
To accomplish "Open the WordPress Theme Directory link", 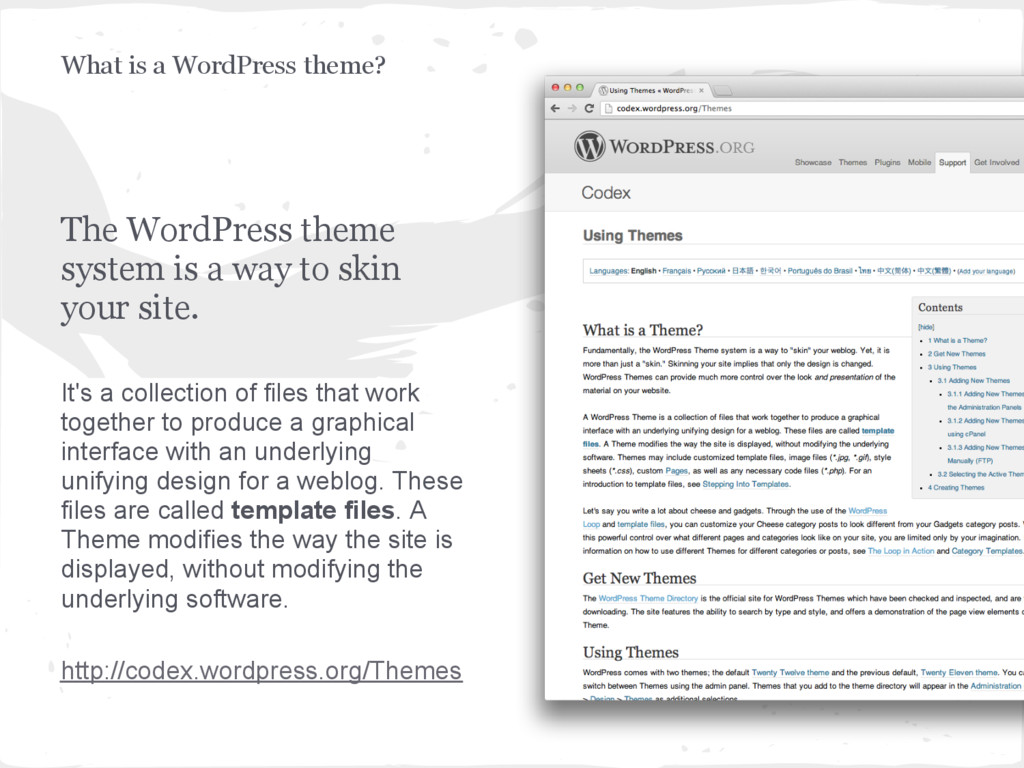I will pyautogui.click(x=648, y=598).
